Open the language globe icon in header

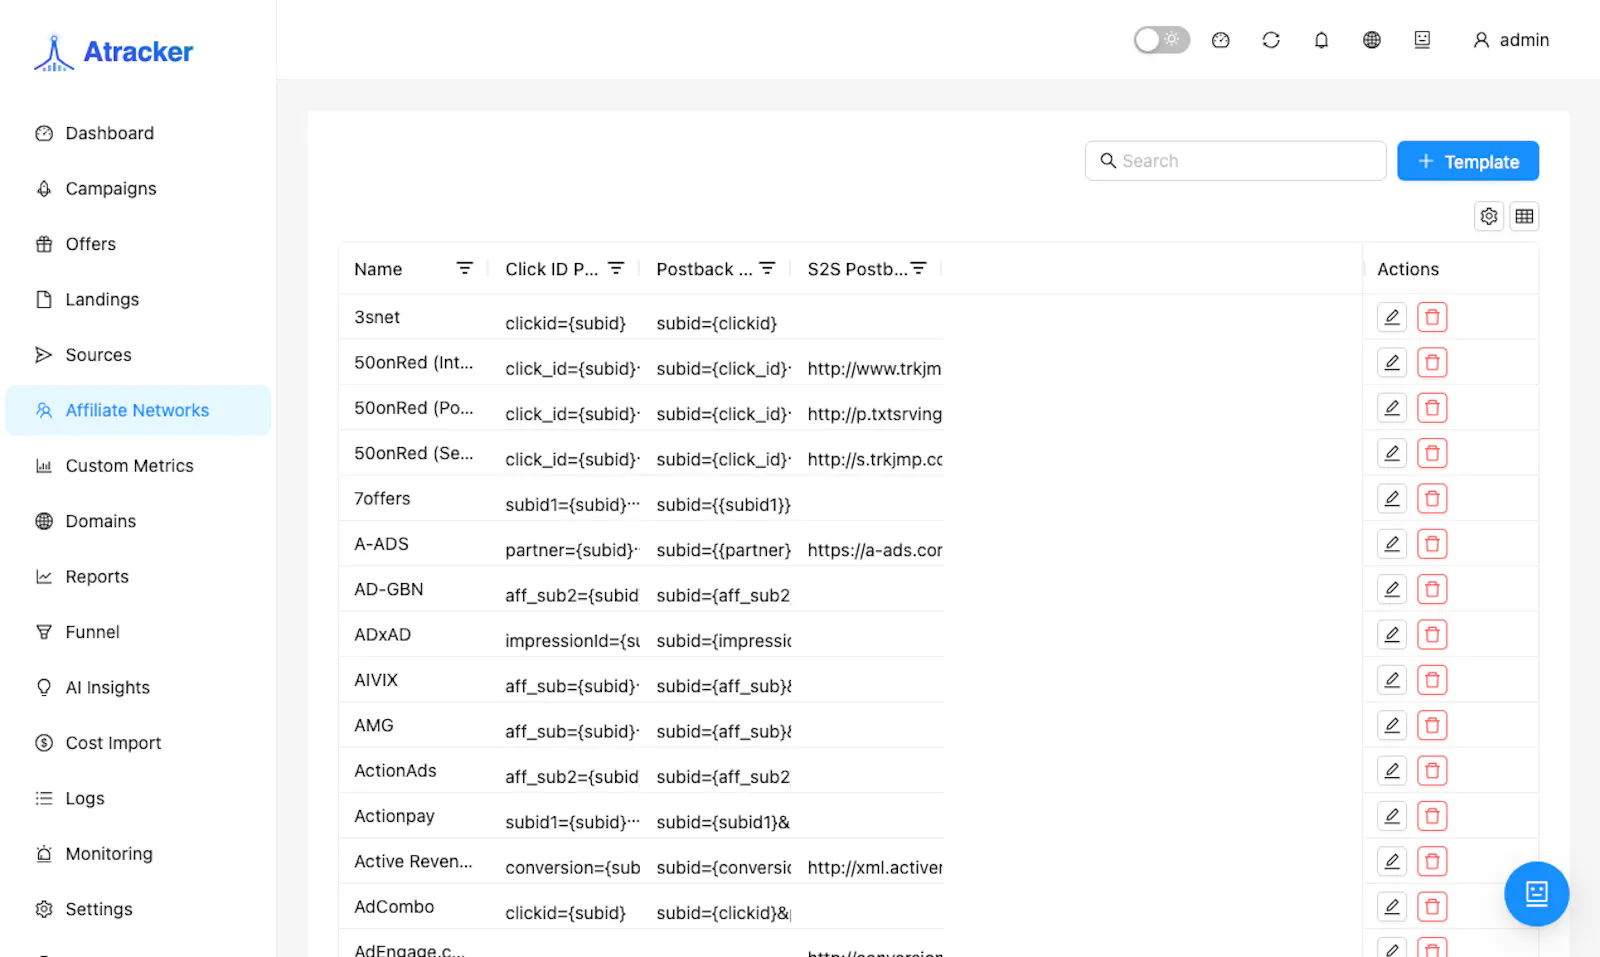coord(1372,40)
